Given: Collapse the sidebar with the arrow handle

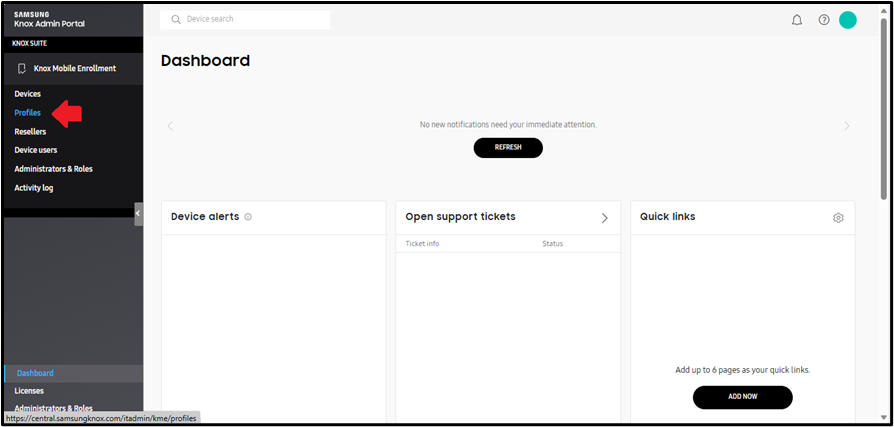Looking at the screenshot, I should click(x=139, y=214).
